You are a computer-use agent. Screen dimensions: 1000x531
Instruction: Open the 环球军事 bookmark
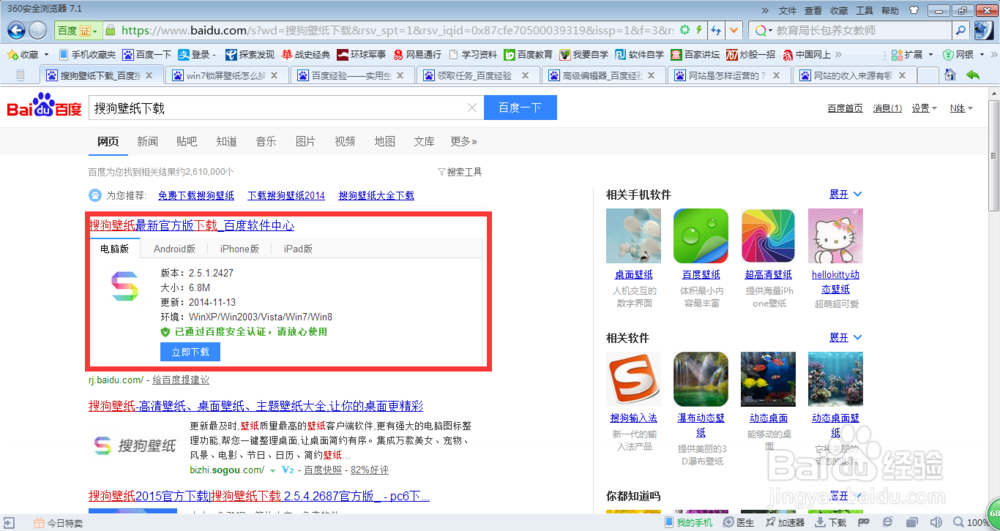pos(362,55)
